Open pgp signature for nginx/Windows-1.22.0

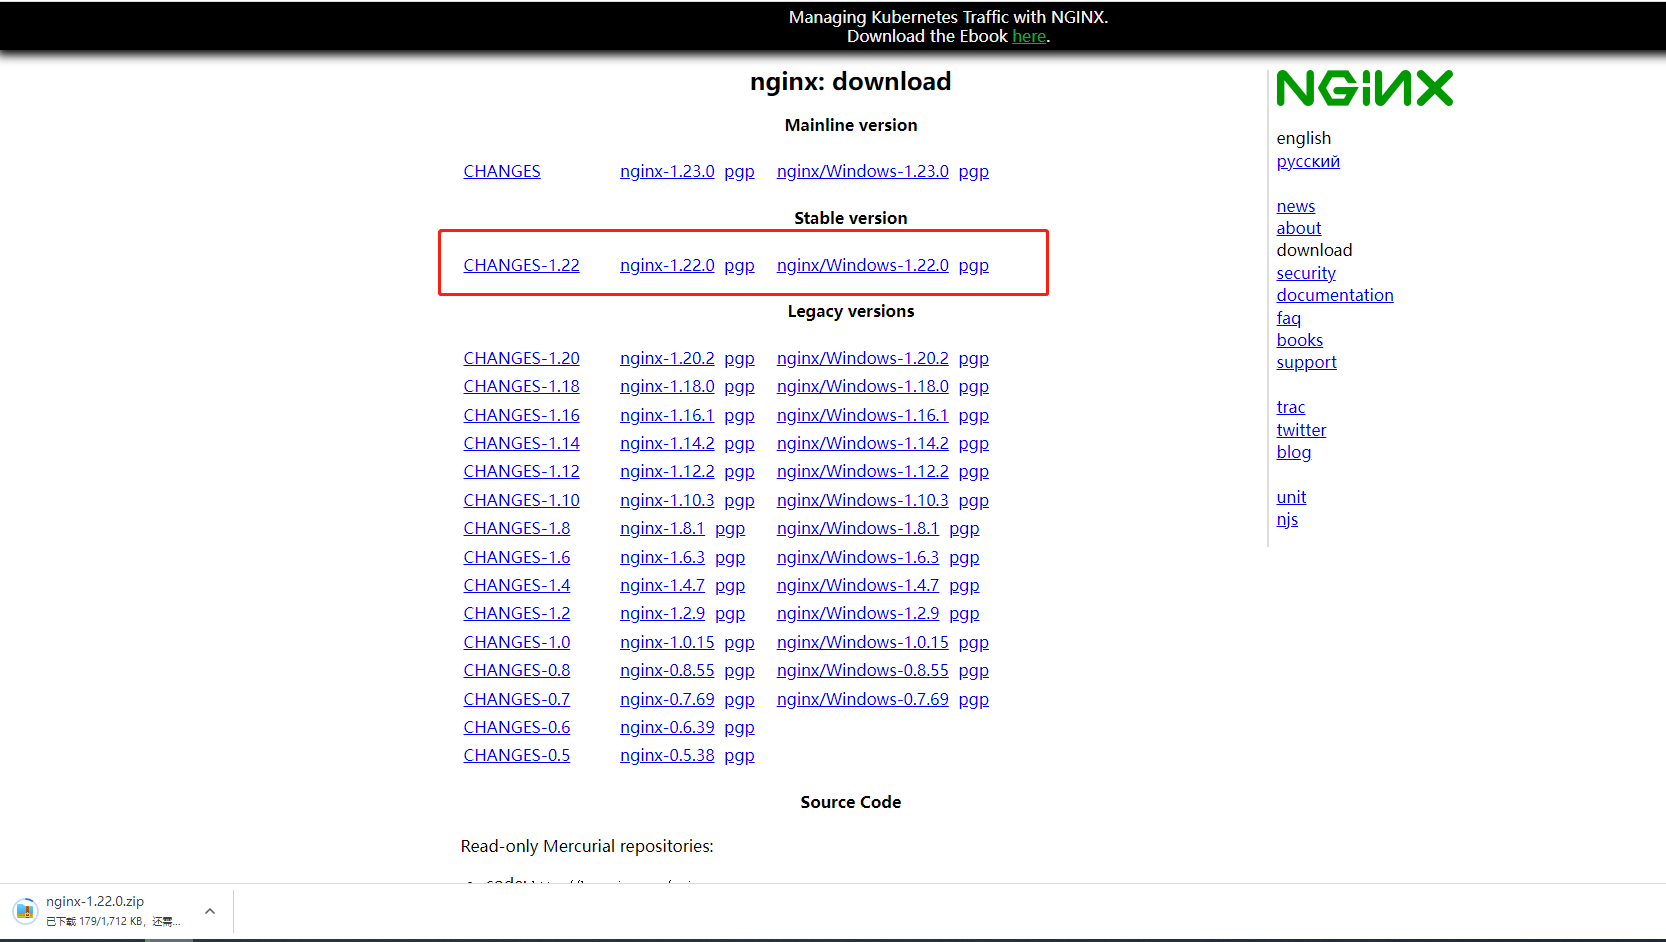pyautogui.click(x=974, y=266)
